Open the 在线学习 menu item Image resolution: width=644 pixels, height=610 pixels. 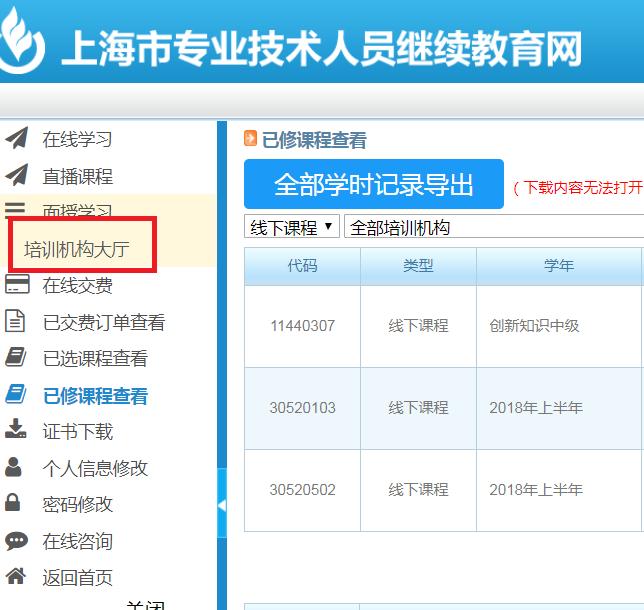pyautogui.click(x=77, y=139)
